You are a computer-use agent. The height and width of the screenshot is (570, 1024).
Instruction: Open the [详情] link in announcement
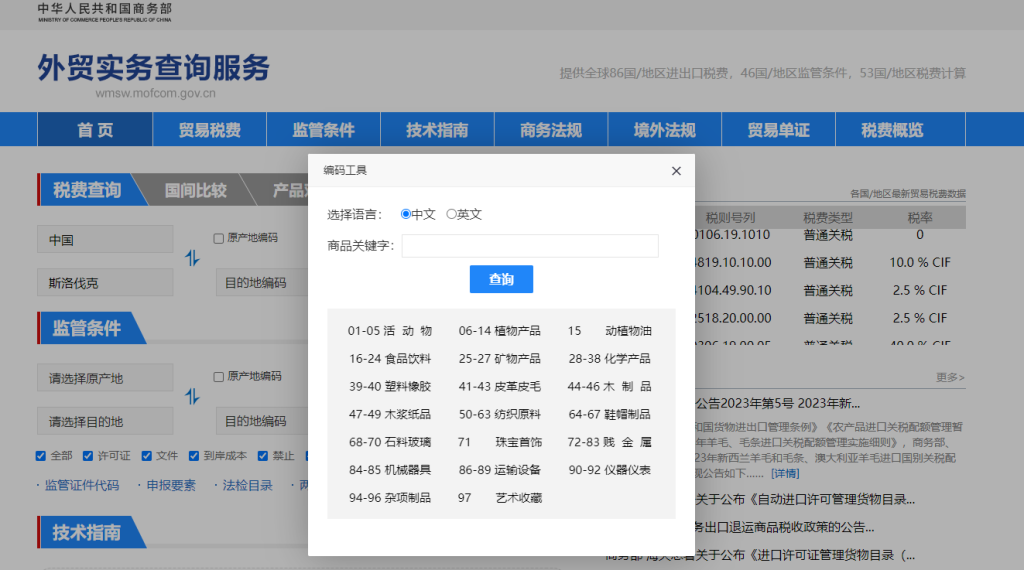click(785, 473)
